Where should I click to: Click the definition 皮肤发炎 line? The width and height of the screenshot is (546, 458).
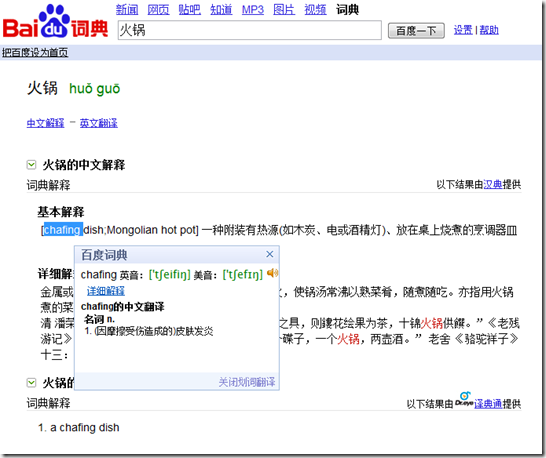point(149,331)
